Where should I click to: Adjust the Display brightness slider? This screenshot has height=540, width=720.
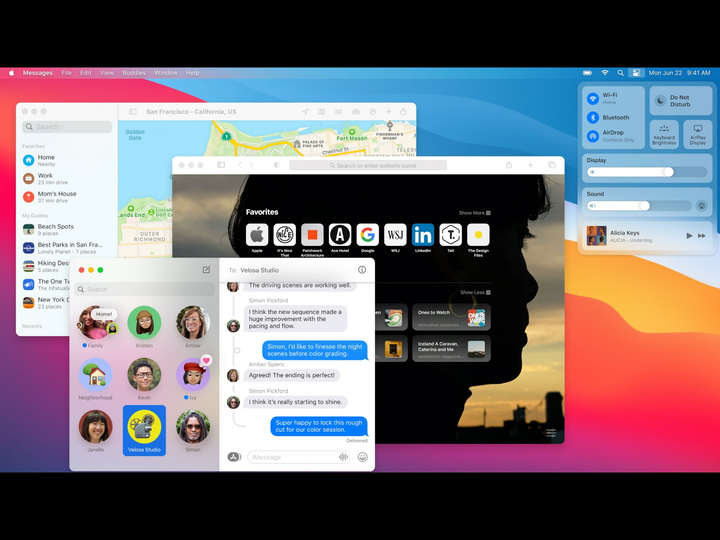pyautogui.click(x=647, y=172)
